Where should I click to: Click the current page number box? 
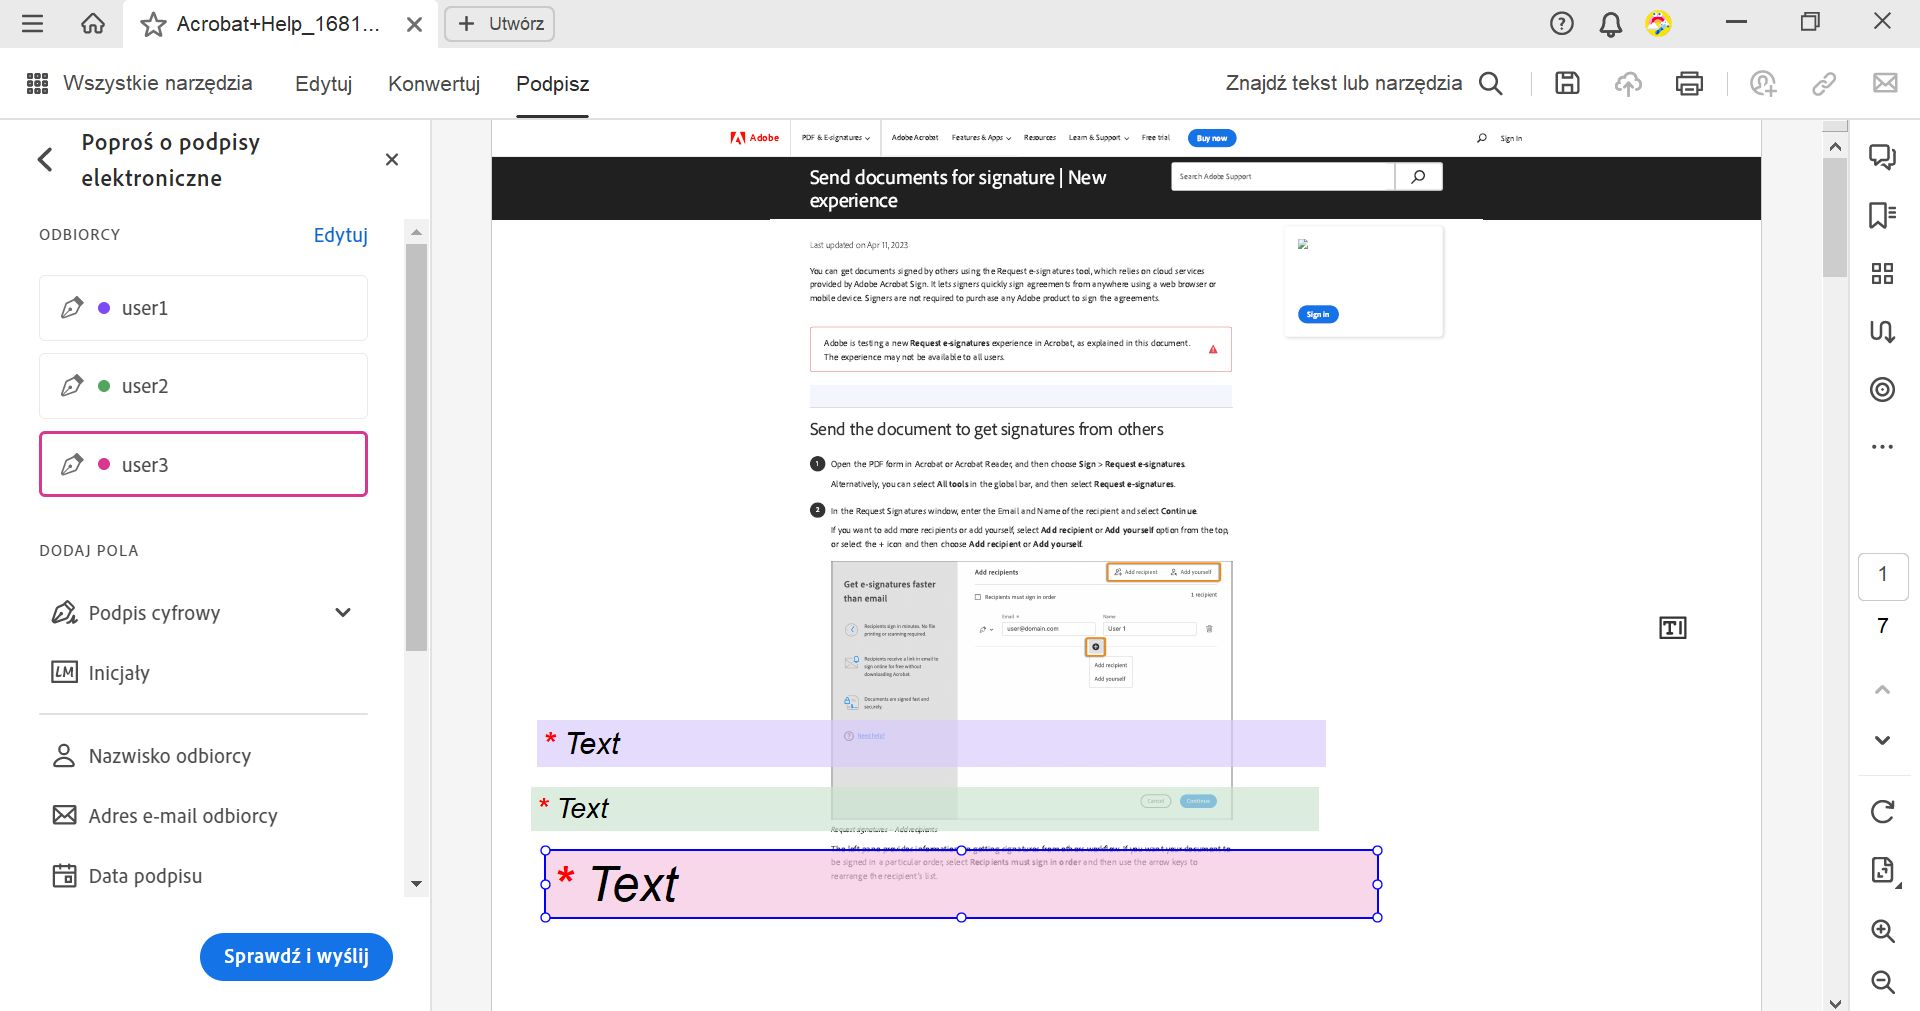point(1883,575)
